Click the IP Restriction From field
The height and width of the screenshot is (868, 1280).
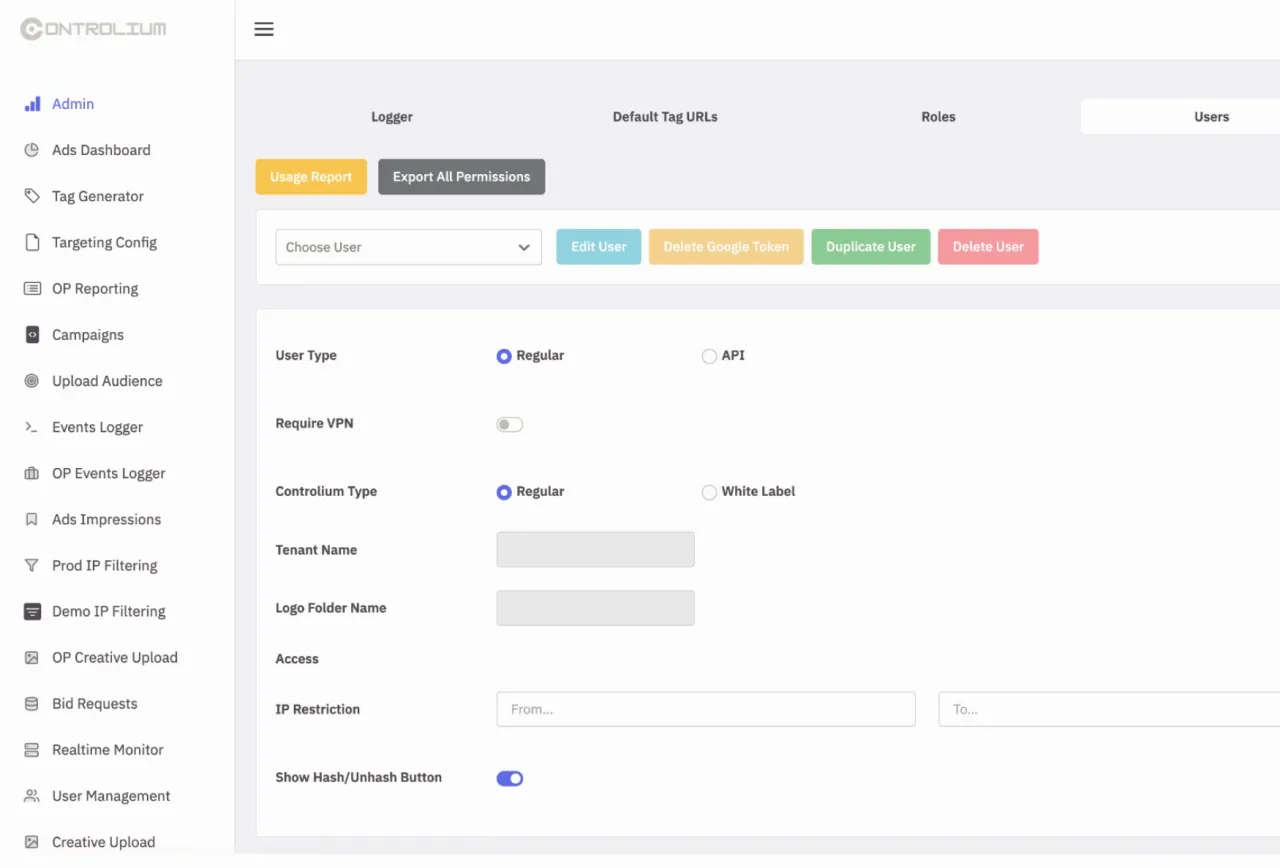pos(706,709)
